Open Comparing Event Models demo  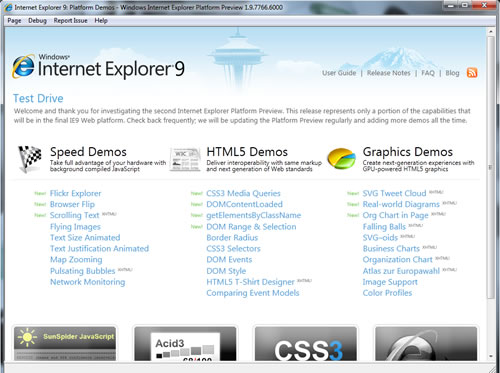[253, 293]
